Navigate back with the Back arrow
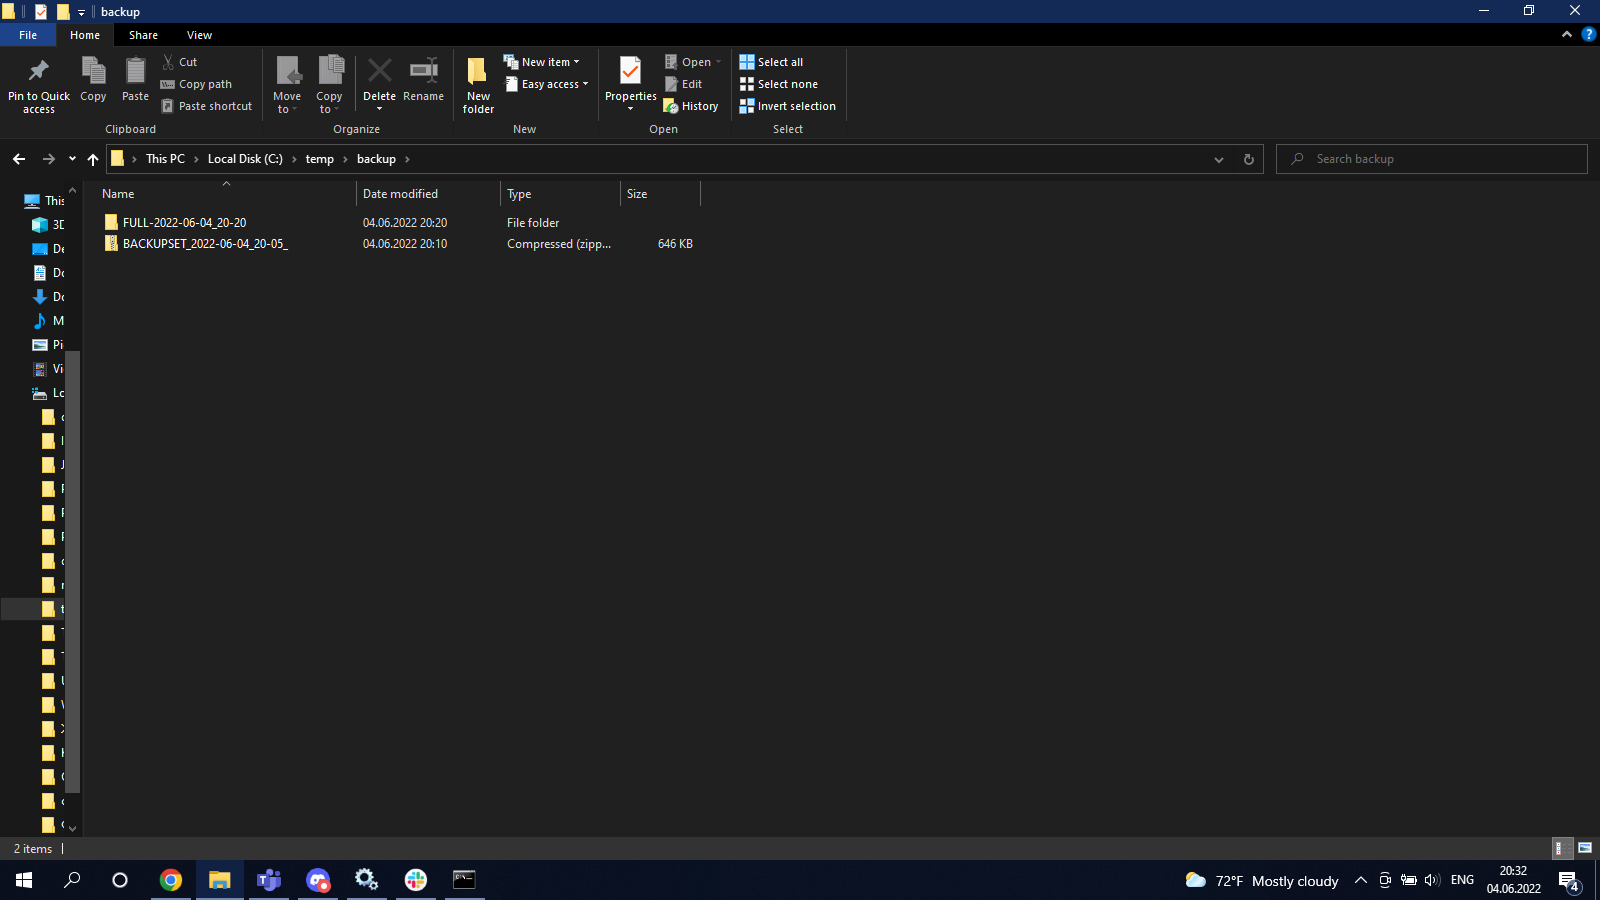This screenshot has width=1600, height=900. (19, 159)
